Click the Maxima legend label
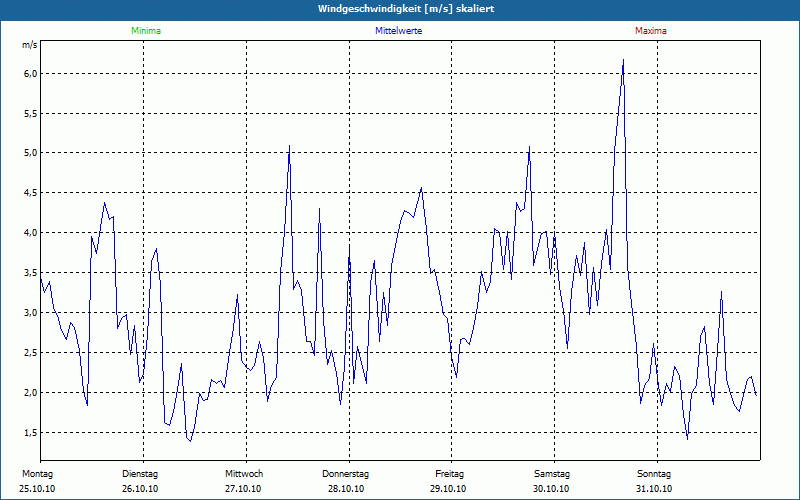 [651, 31]
